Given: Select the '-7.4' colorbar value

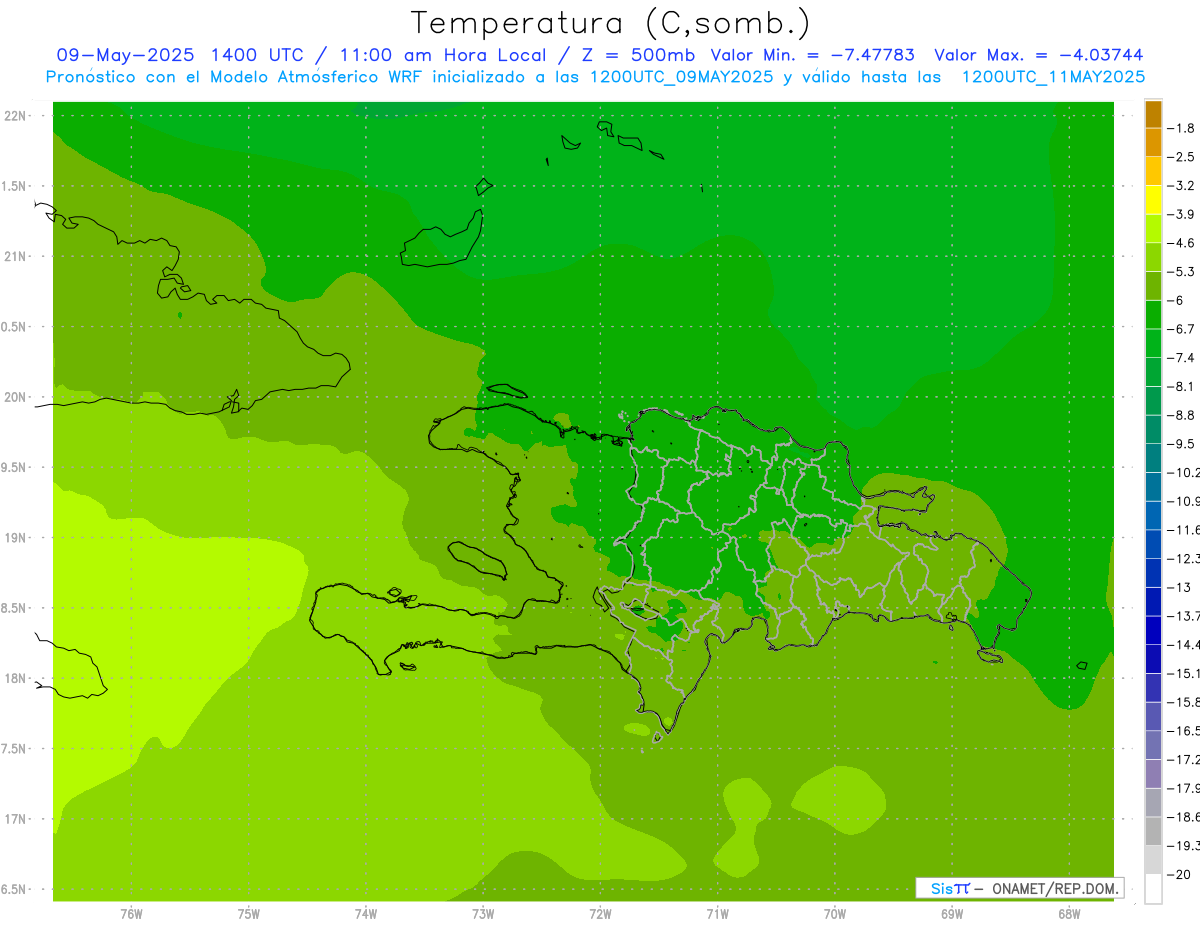Looking at the screenshot, I should 1182,358.
